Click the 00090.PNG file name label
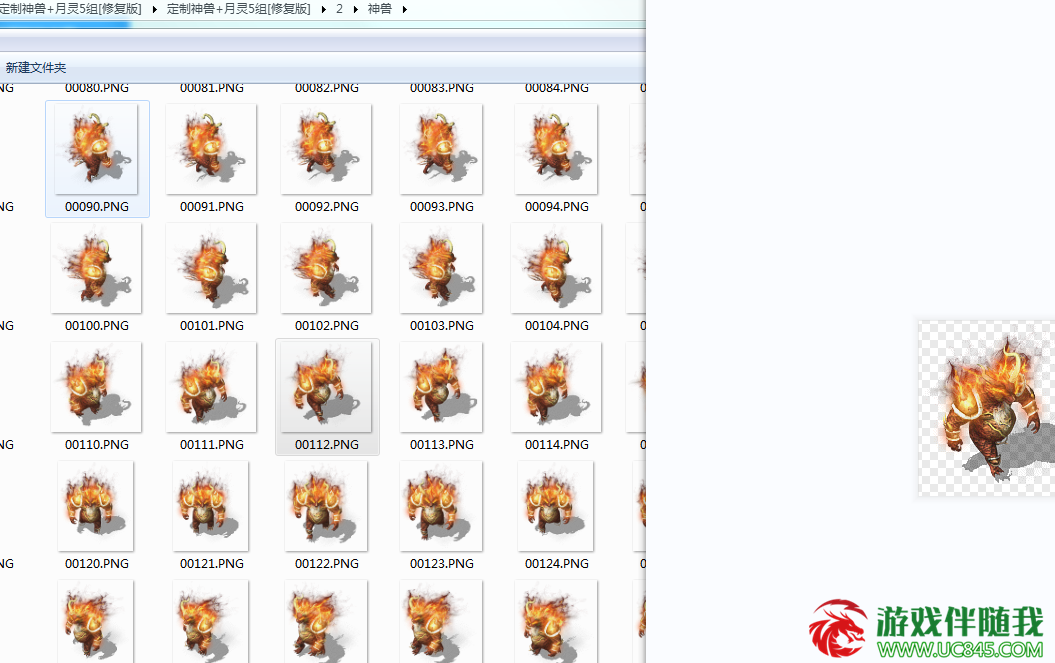 coord(97,207)
